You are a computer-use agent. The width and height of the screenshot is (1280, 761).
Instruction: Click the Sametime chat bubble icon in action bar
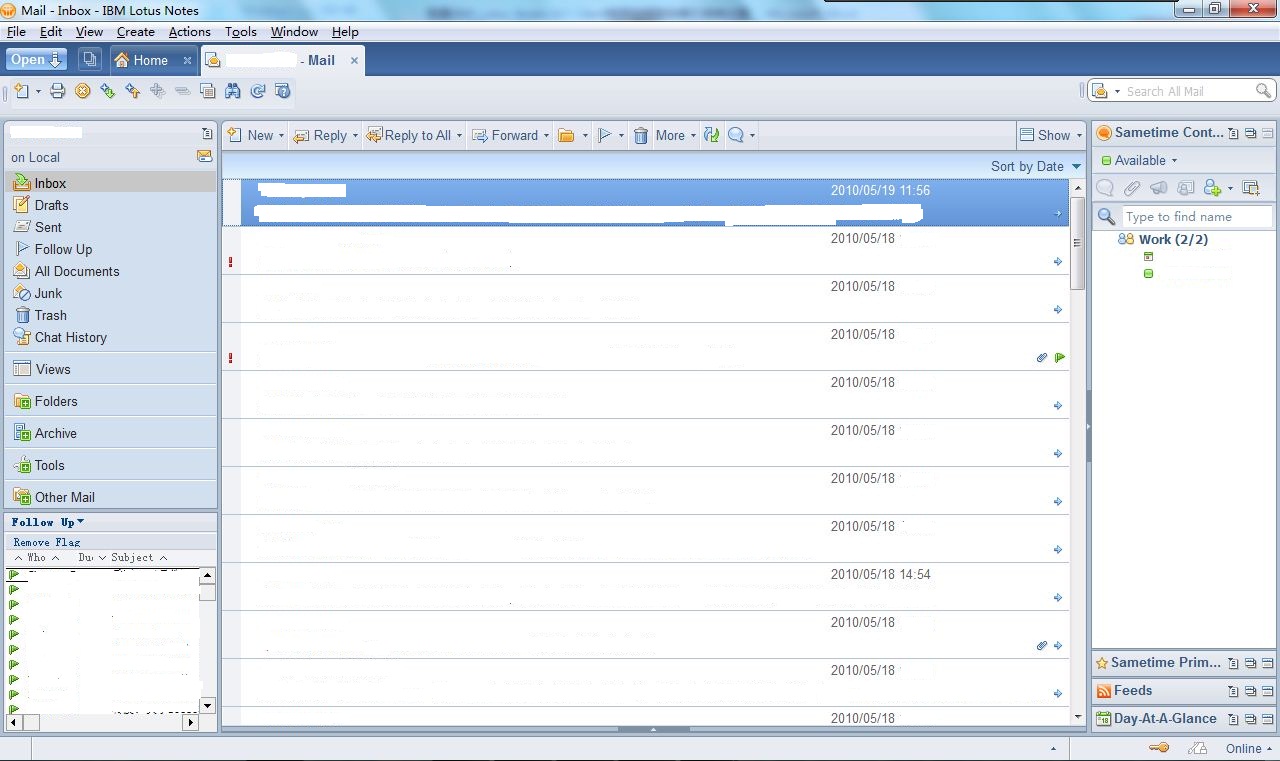pos(737,135)
